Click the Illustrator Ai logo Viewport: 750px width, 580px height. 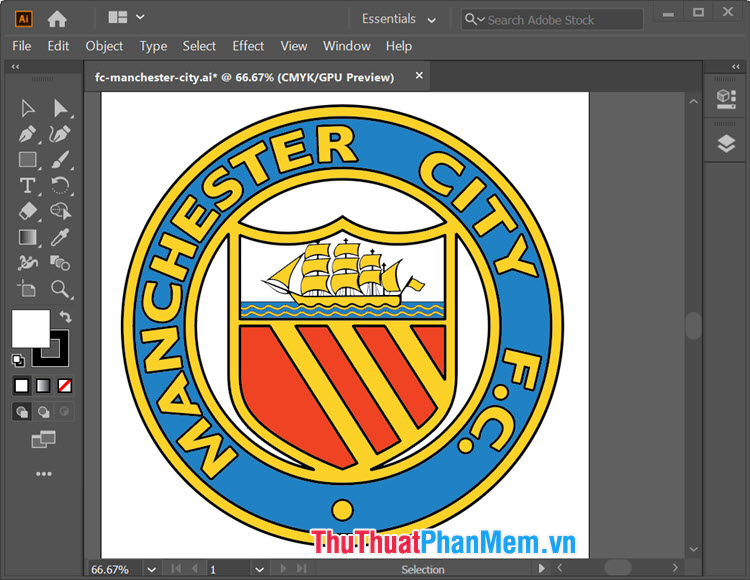23,19
